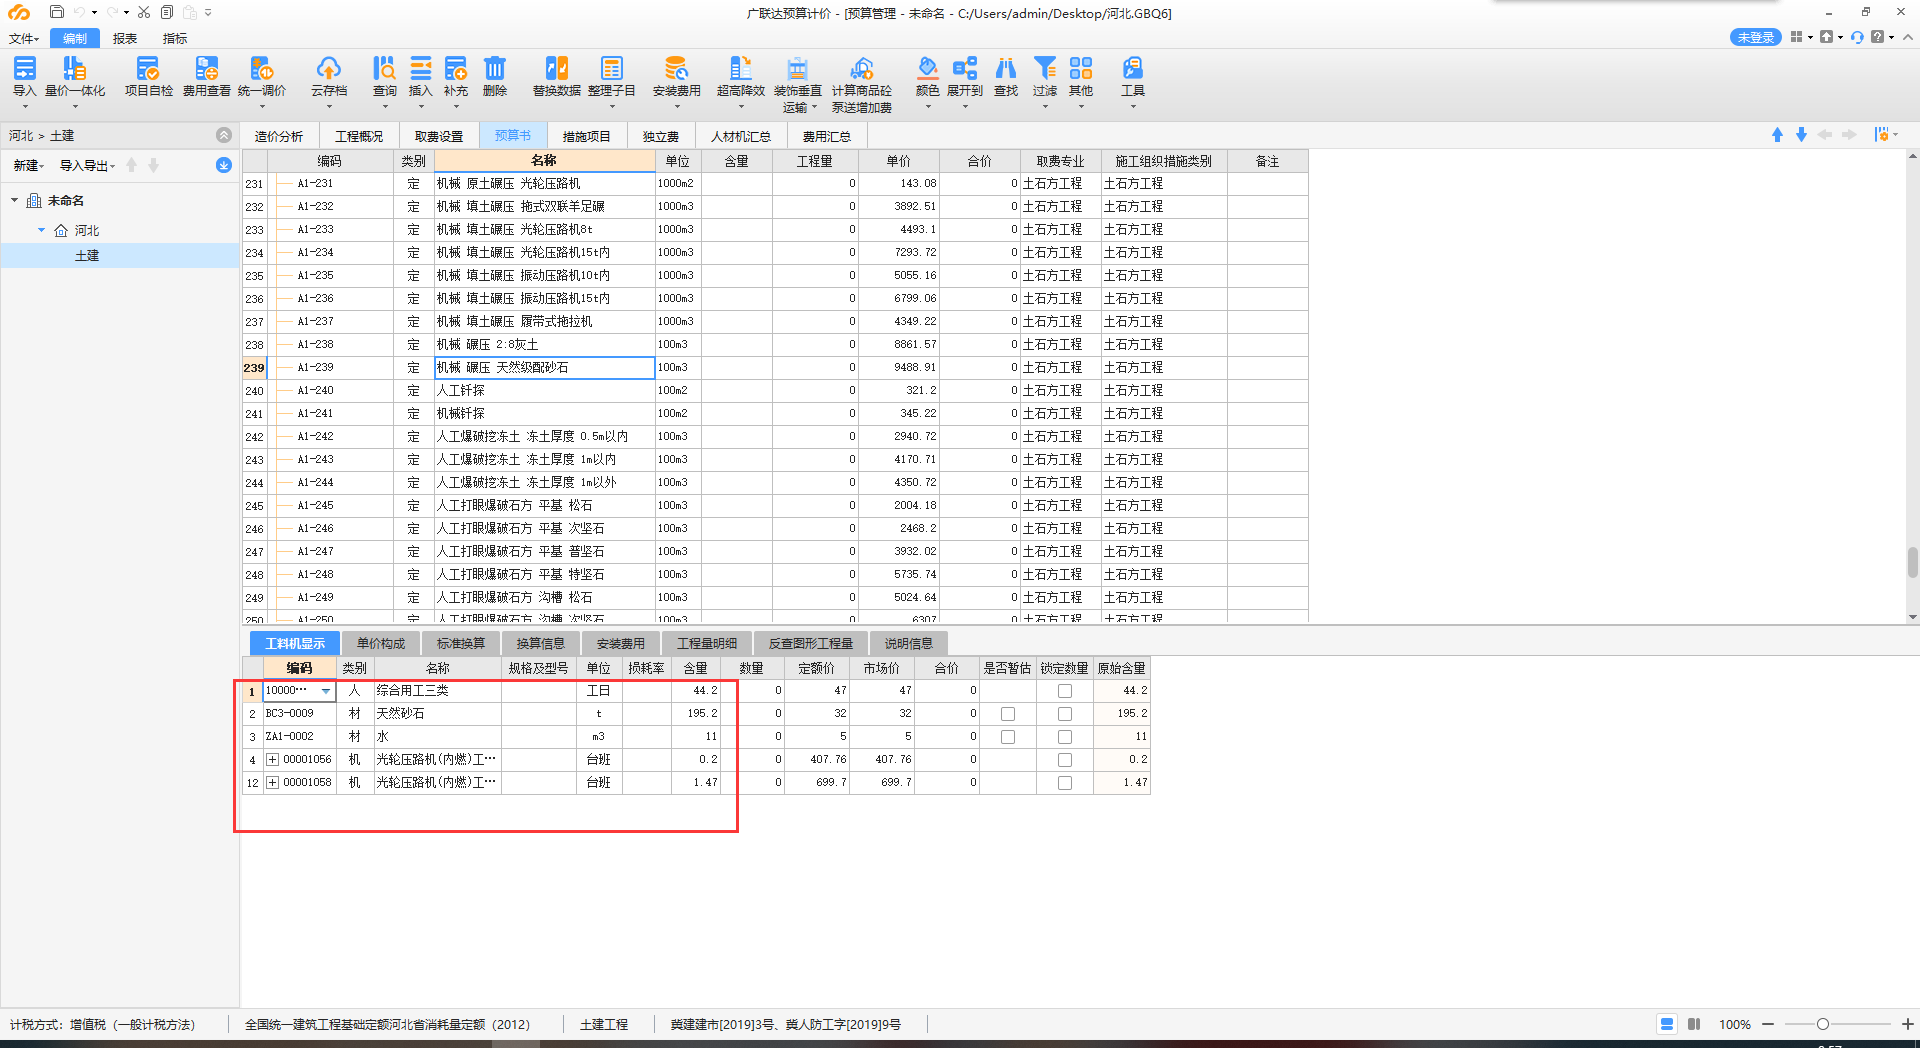Select the 土建 item in the tree
This screenshot has height=1048, width=1920.
point(87,256)
